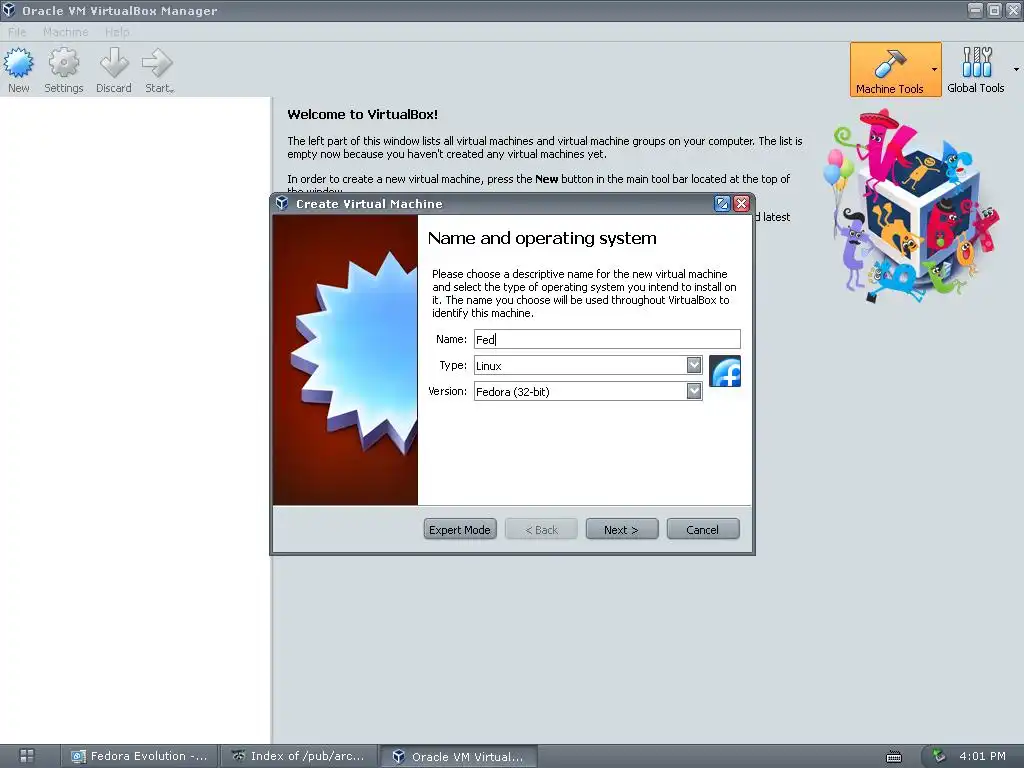This screenshot has width=1024, height=768.
Task: Minimize the VirtualBox Manager window
Action: coord(975,10)
